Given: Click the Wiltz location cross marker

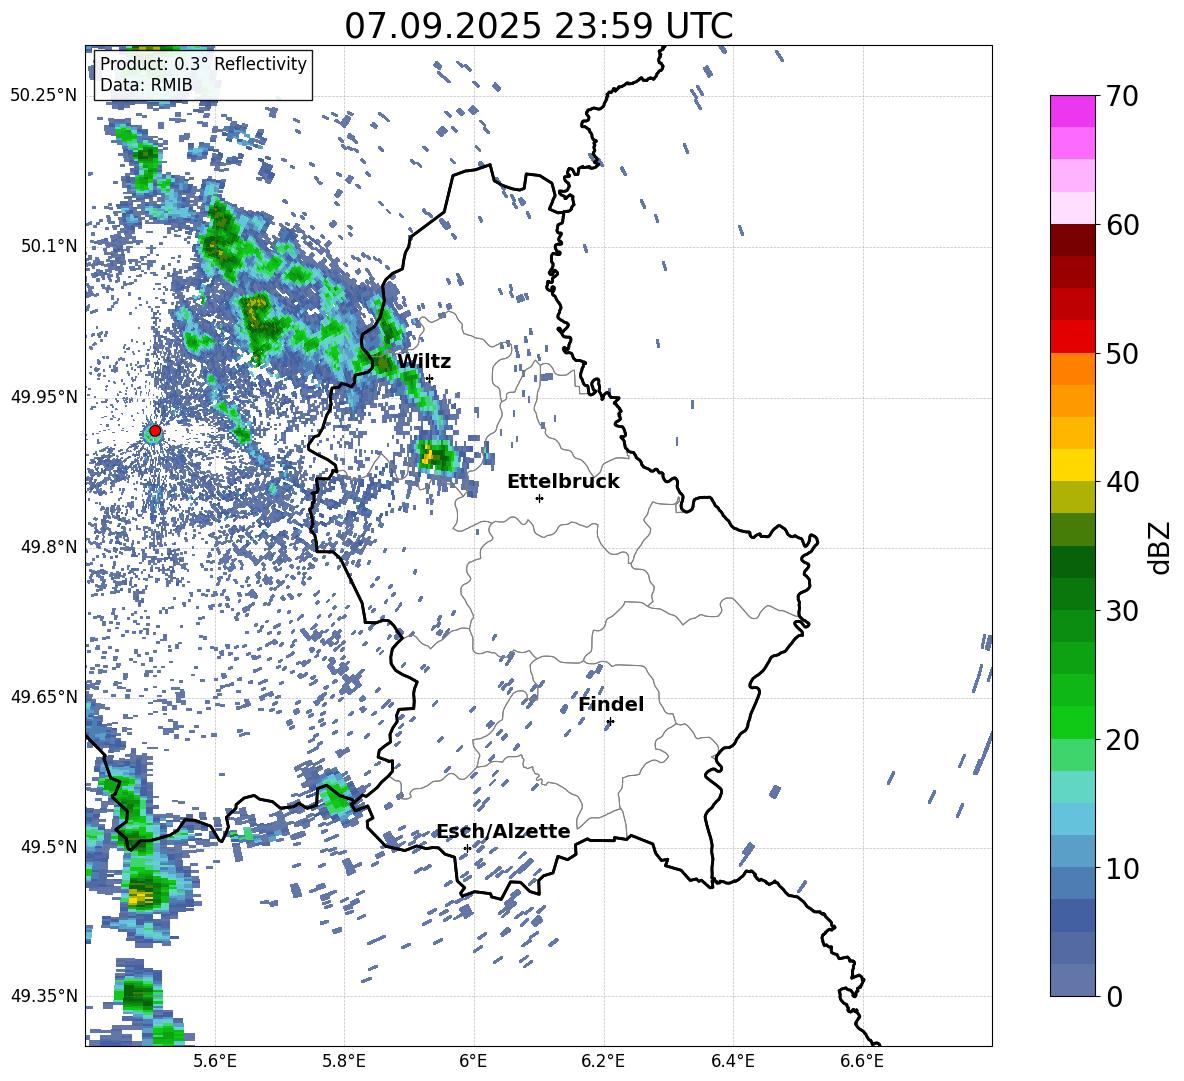Looking at the screenshot, I should [x=430, y=379].
